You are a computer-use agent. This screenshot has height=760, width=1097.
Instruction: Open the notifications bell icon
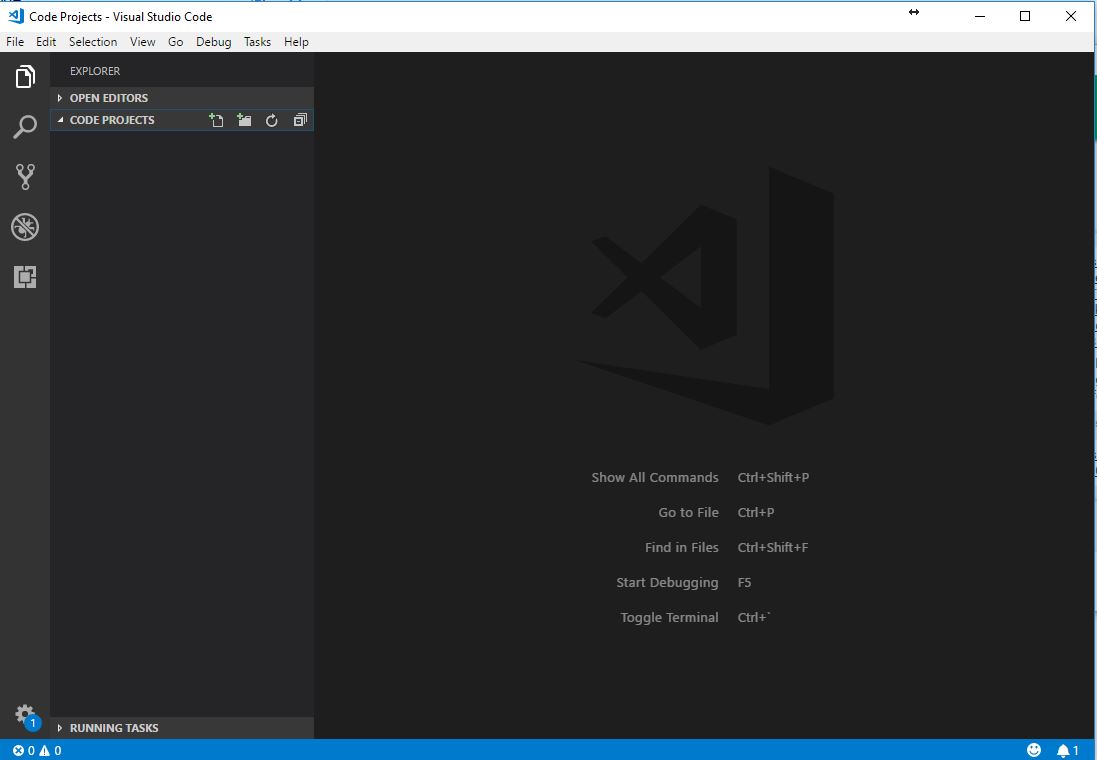[1068, 750]
